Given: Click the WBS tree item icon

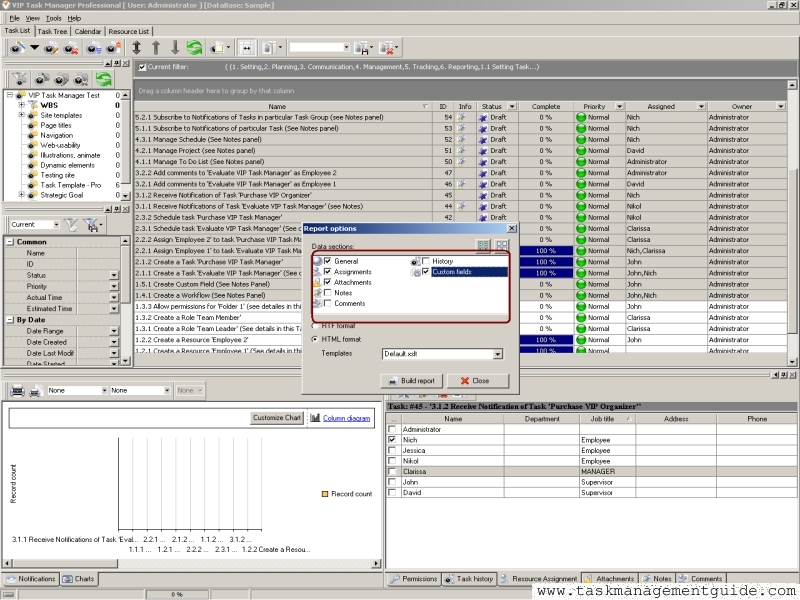Looking at the screenshot, I should [x=33, y=105].
